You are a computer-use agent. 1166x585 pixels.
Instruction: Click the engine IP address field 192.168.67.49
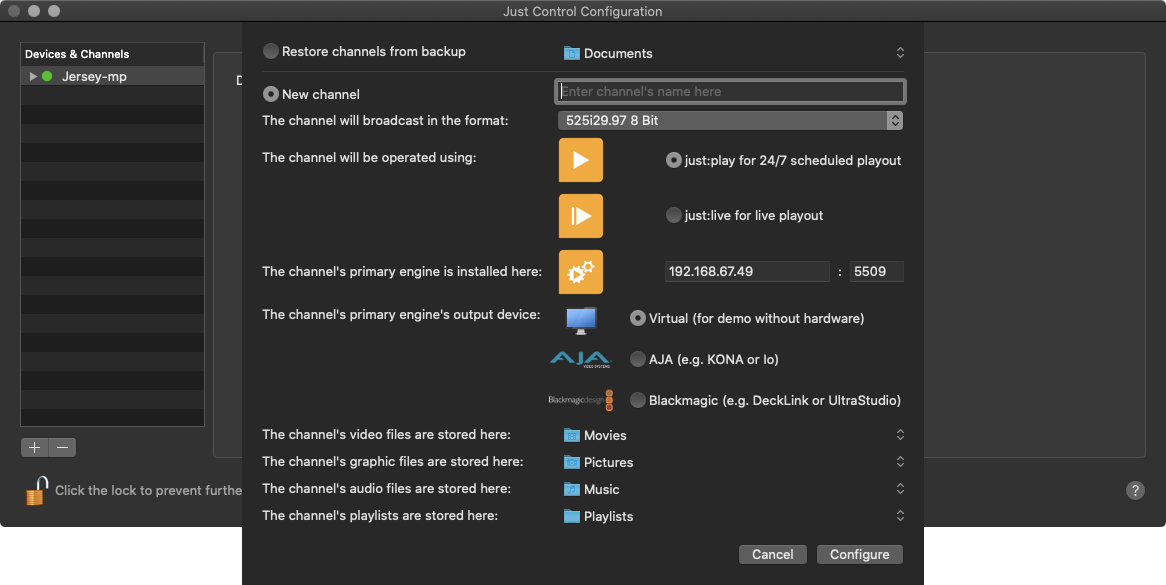(747, 271)
